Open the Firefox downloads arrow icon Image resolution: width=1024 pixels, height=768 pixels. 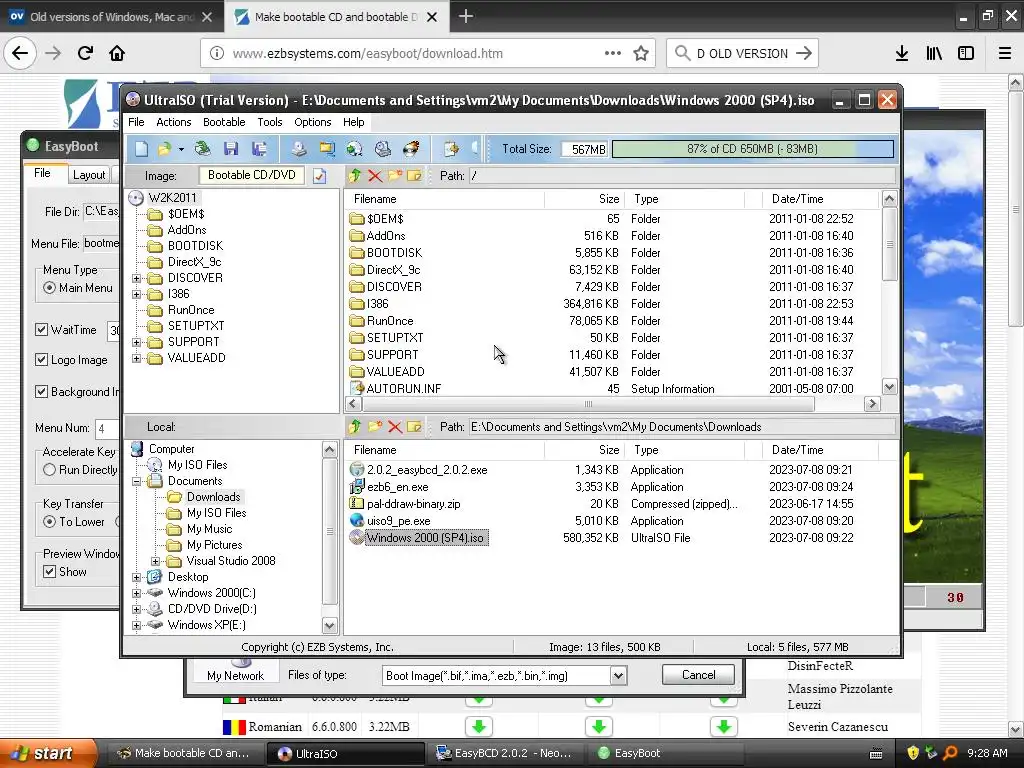[x=902, y=53]
